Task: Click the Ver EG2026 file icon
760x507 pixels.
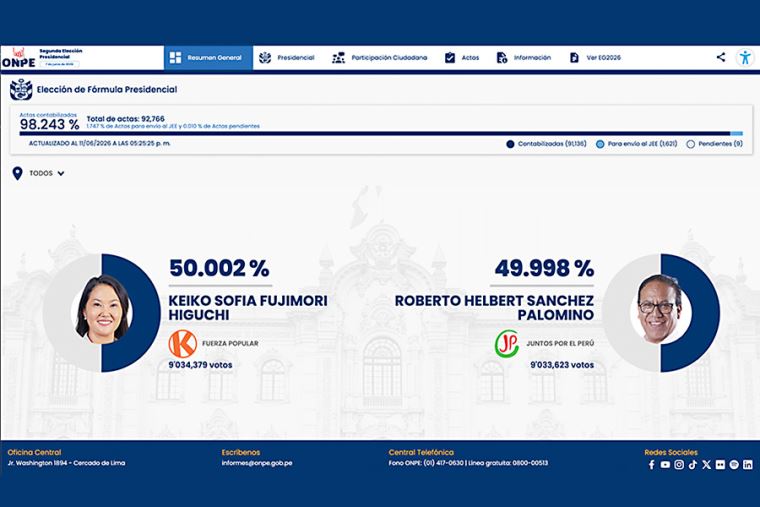Action: click(574, 58)
